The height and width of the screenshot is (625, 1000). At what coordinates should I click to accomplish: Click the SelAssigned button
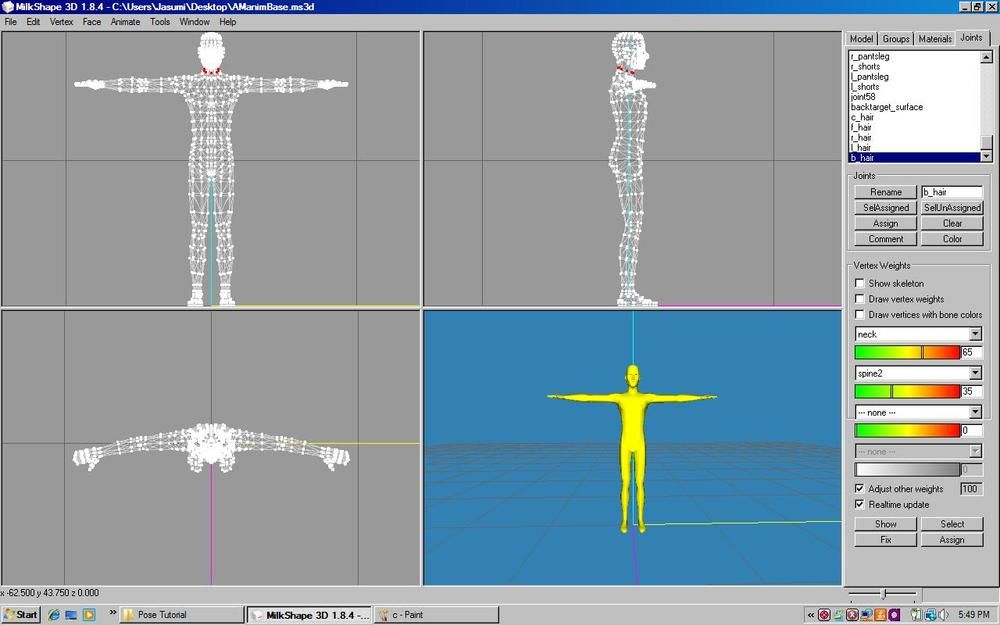(885, 208)
